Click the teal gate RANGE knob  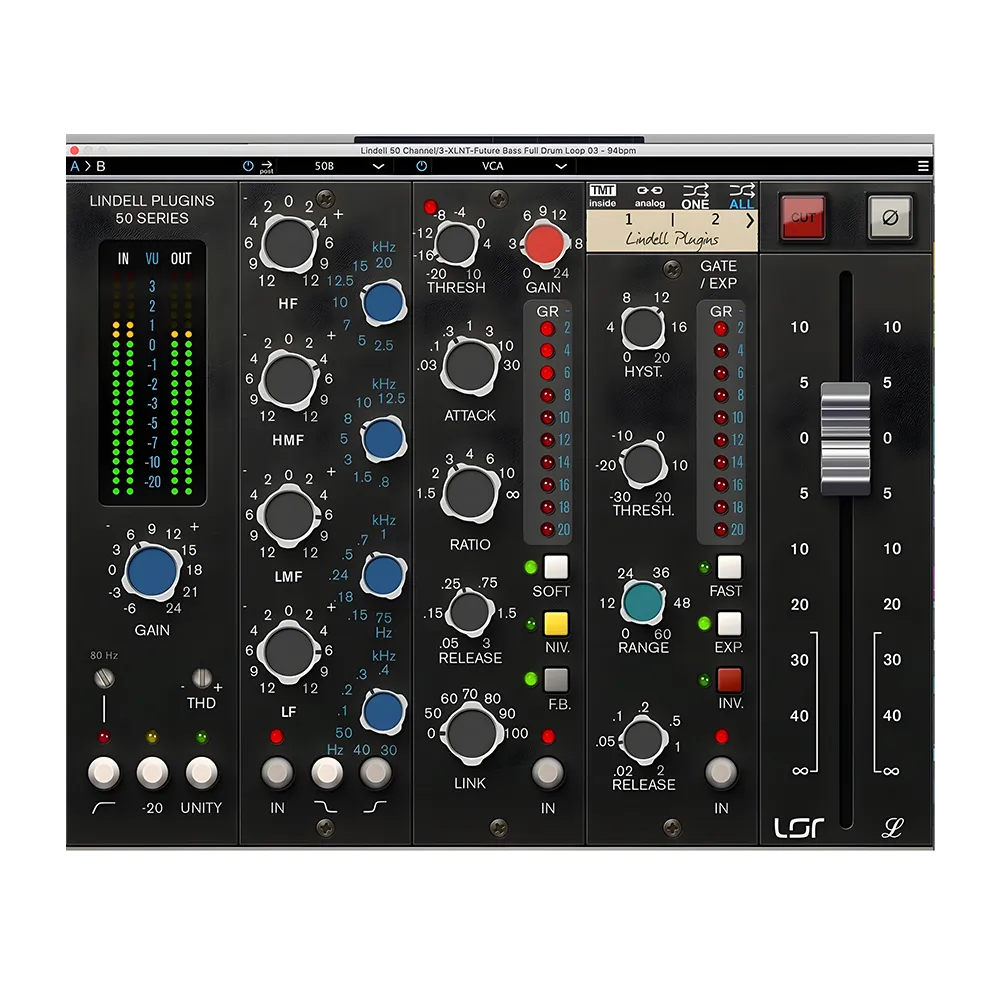tap(643, 601)
